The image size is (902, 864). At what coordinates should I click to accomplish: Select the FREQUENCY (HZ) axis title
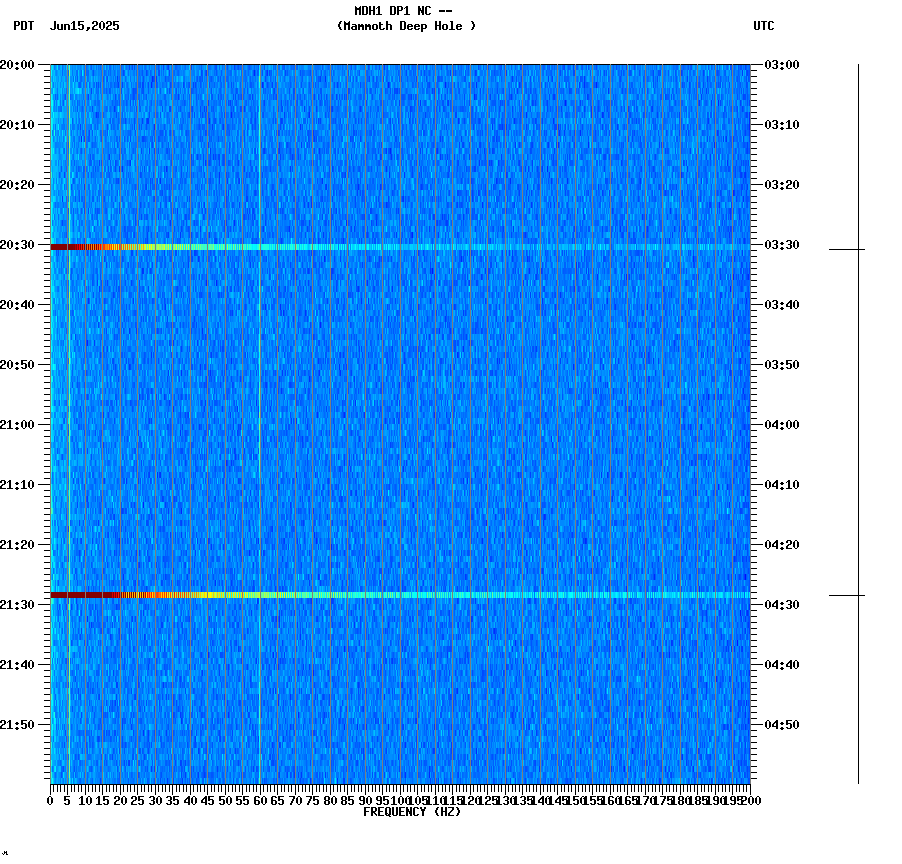pos(414,812)
